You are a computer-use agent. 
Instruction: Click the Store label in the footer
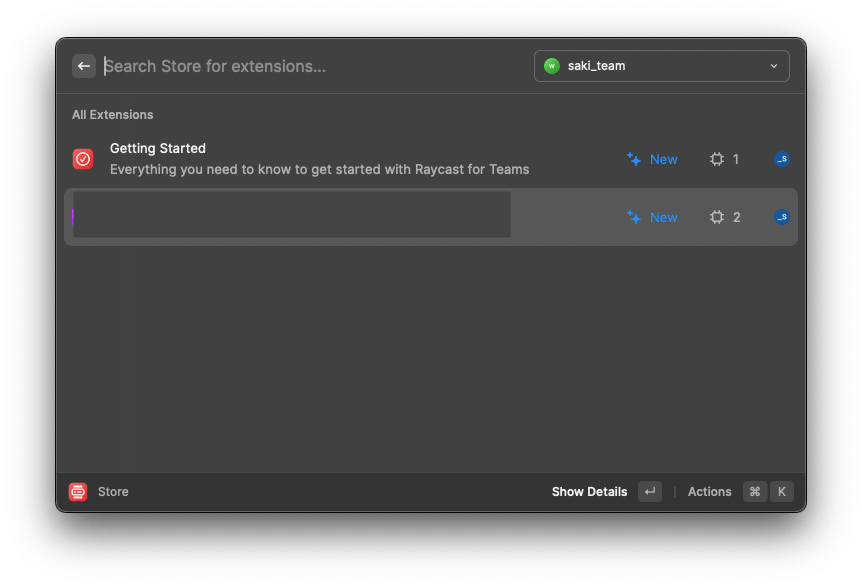[113, 491]
